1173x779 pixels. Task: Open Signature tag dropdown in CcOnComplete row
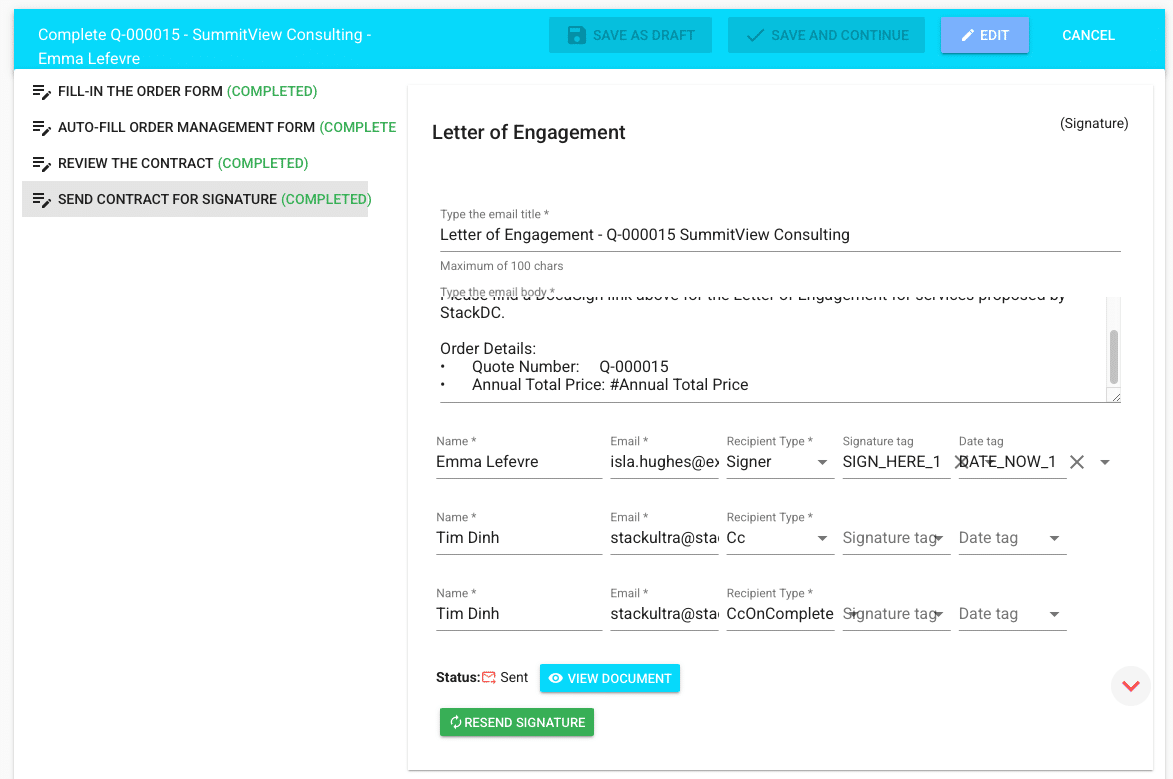pos(940,614)
